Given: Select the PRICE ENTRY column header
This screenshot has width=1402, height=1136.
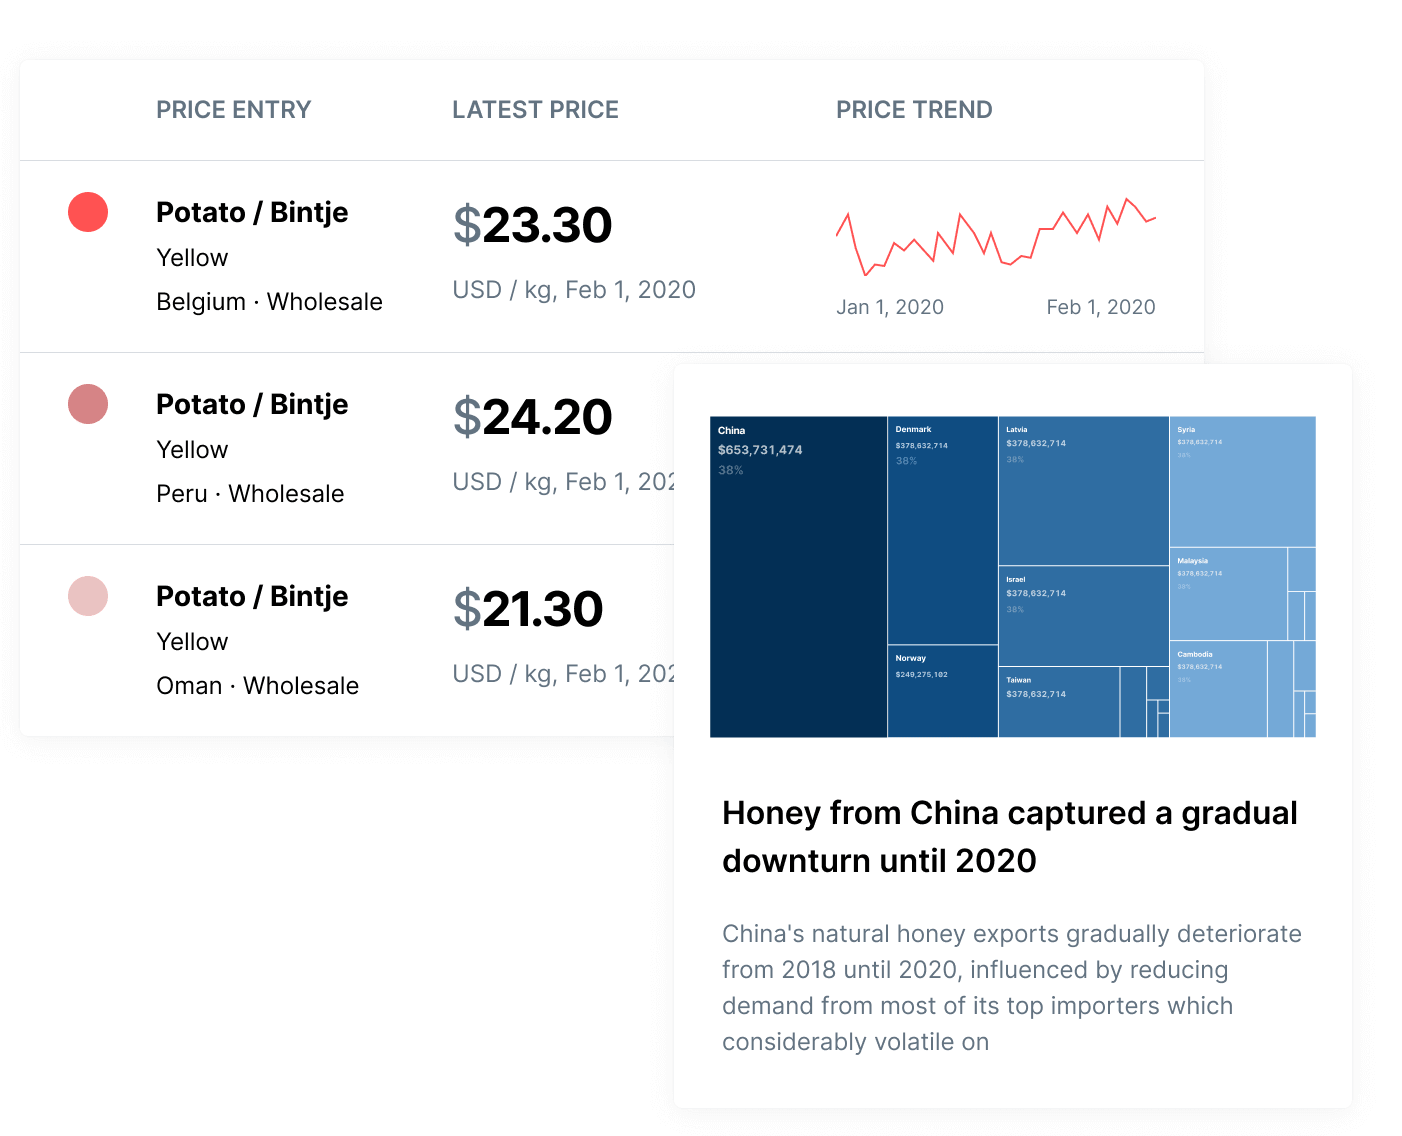Looking at the screenshot, I should point(233,110).
